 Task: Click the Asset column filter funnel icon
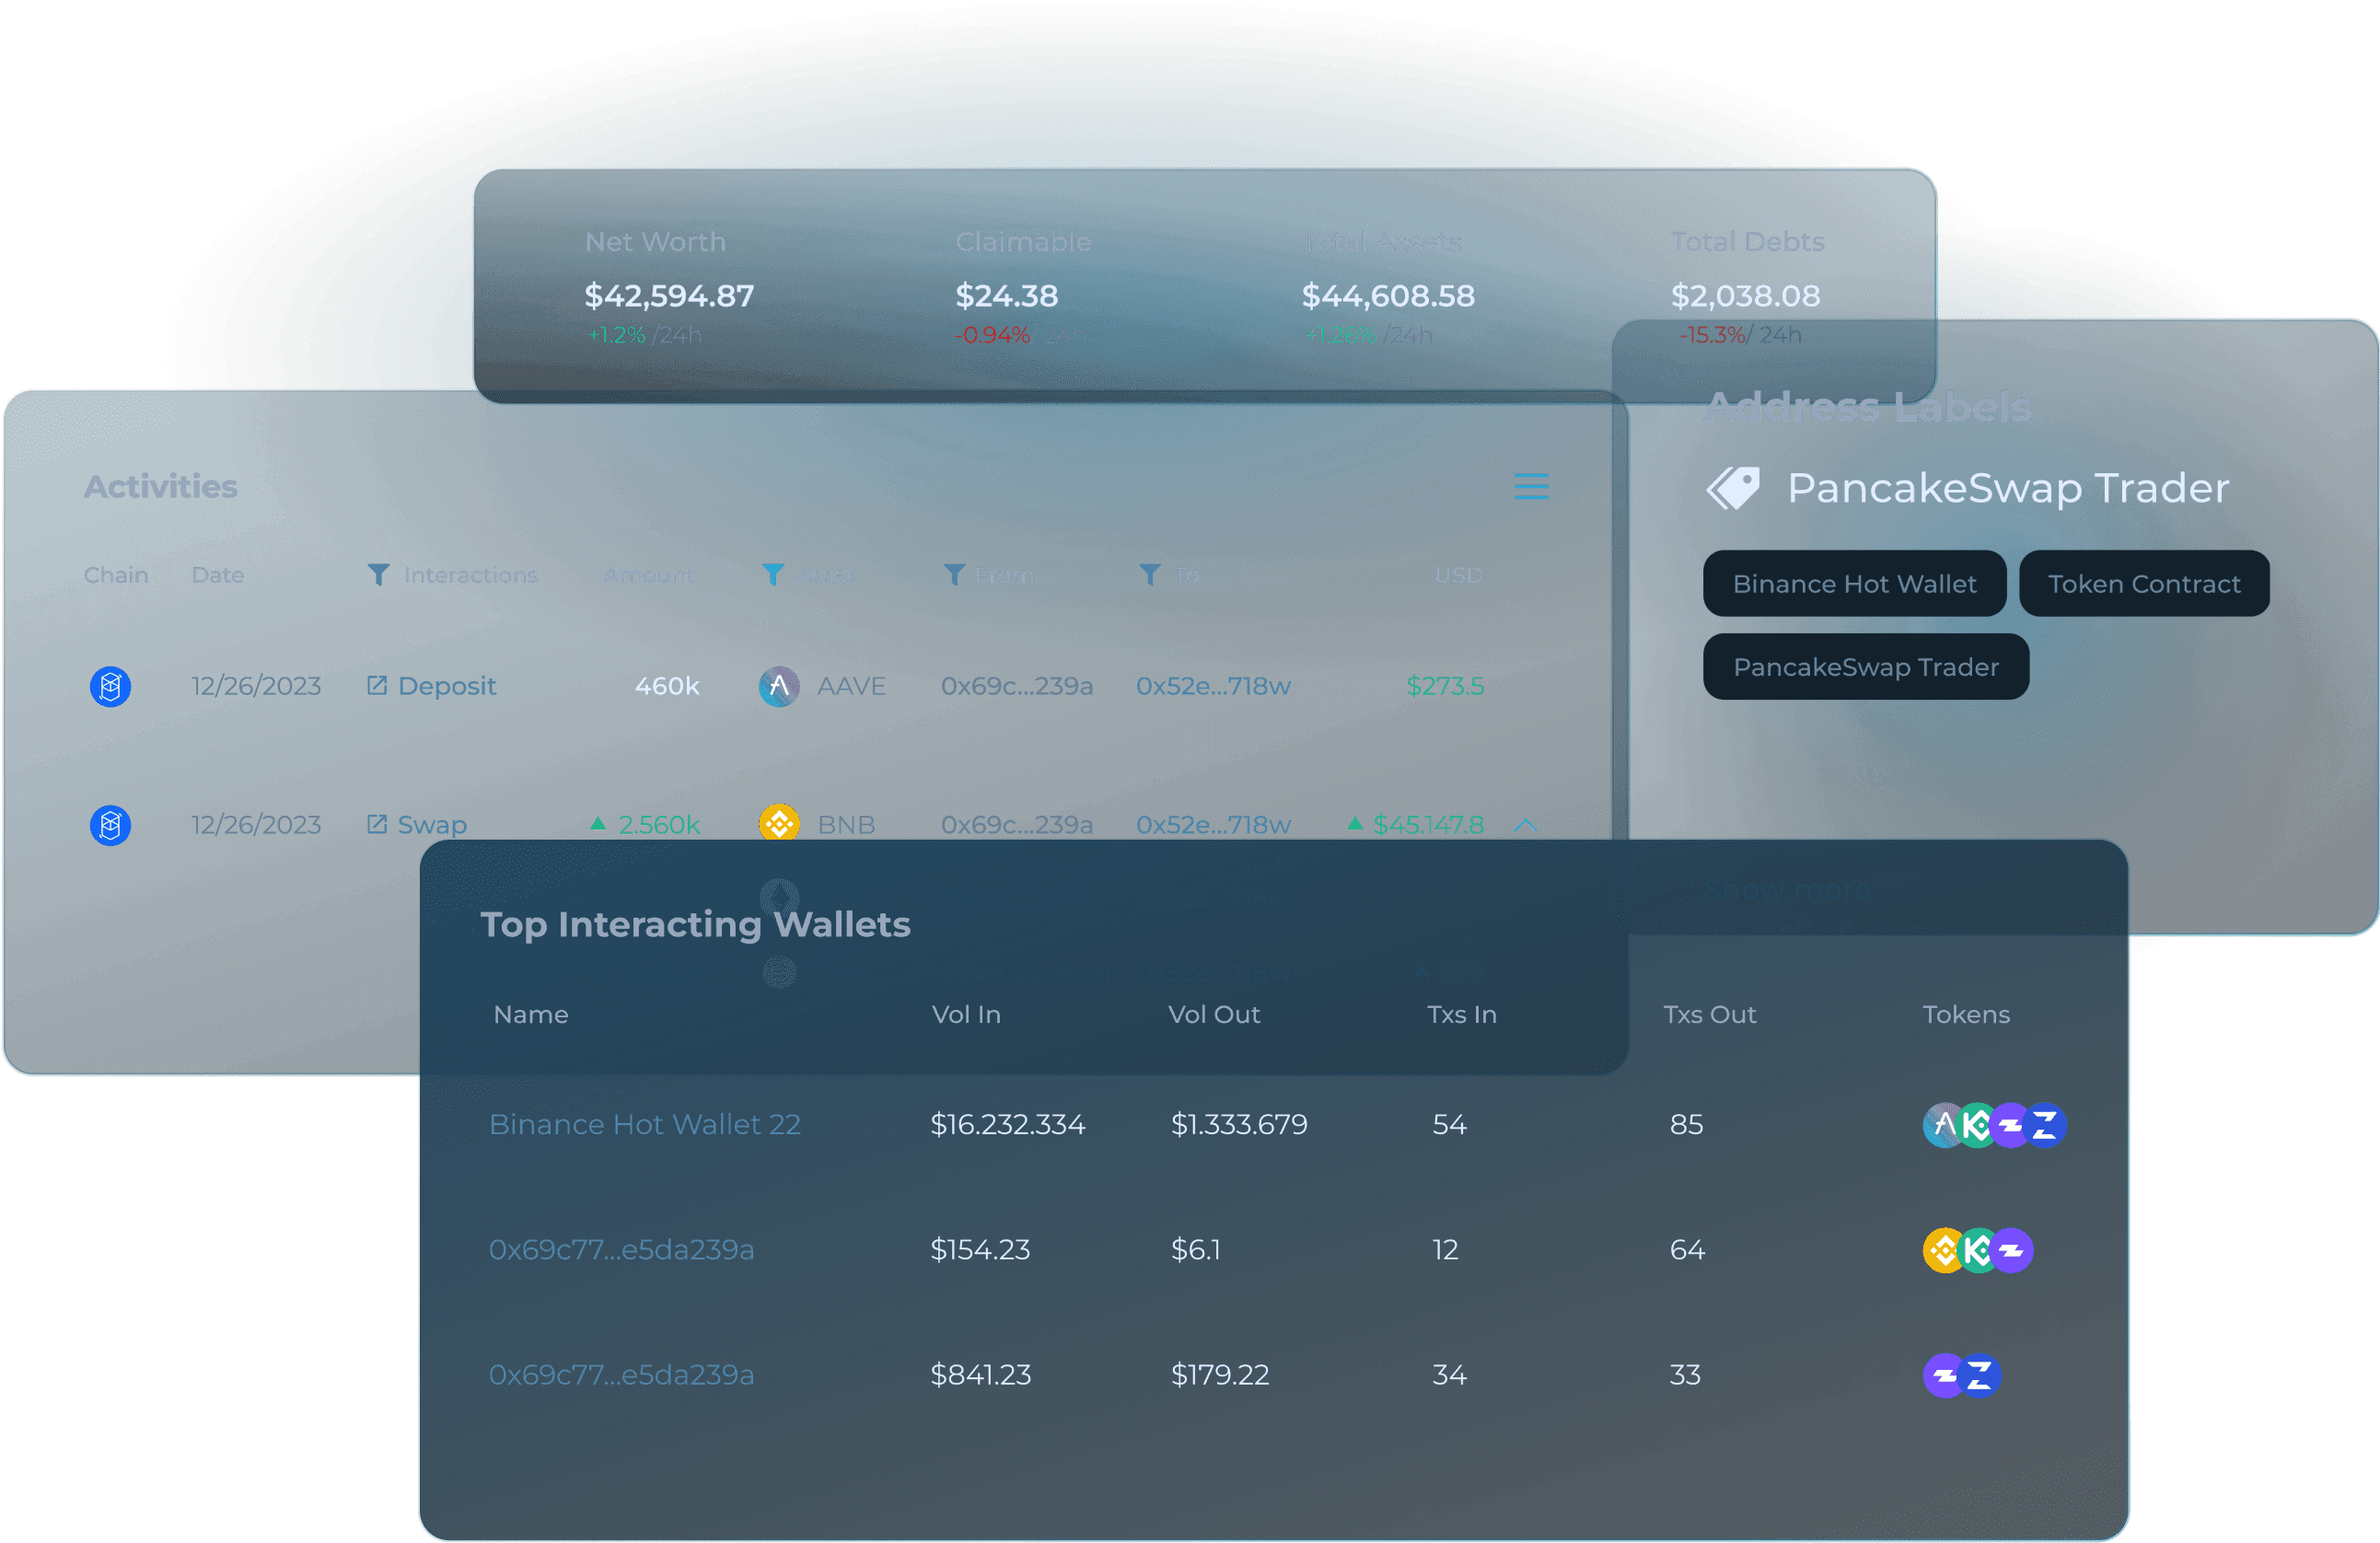coord(773,575)
